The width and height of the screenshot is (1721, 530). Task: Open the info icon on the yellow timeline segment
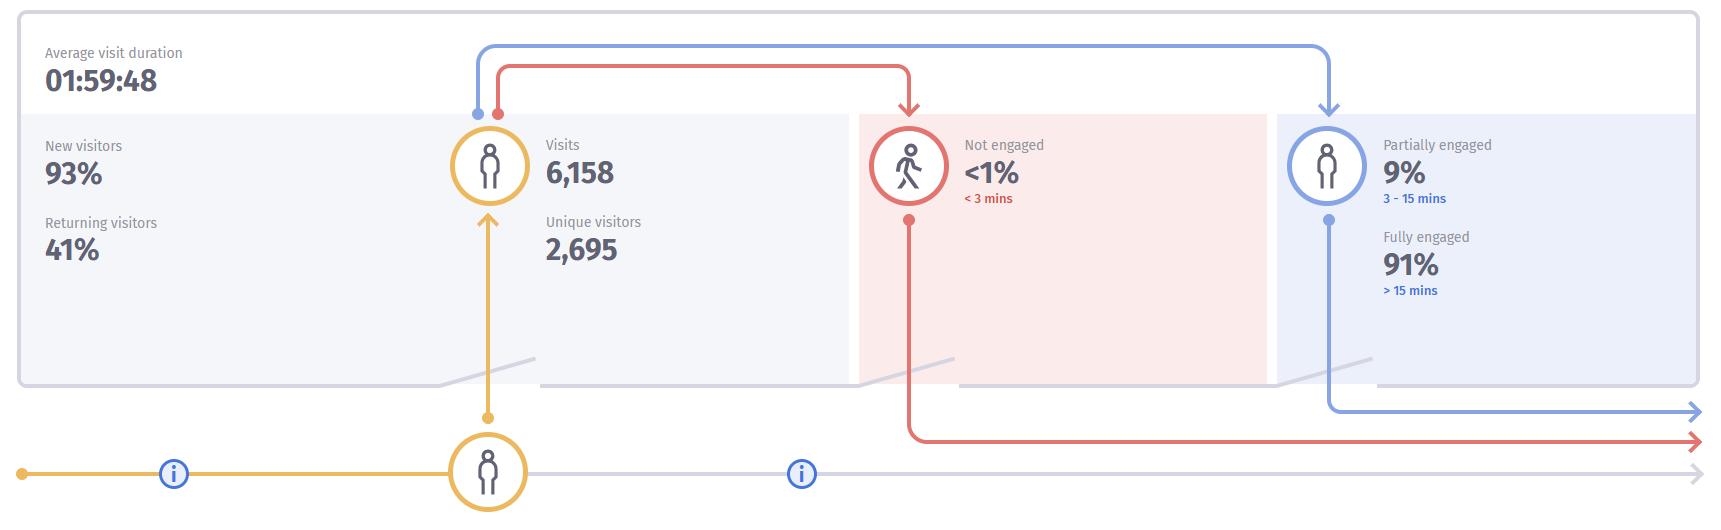(x=174, y=473)
